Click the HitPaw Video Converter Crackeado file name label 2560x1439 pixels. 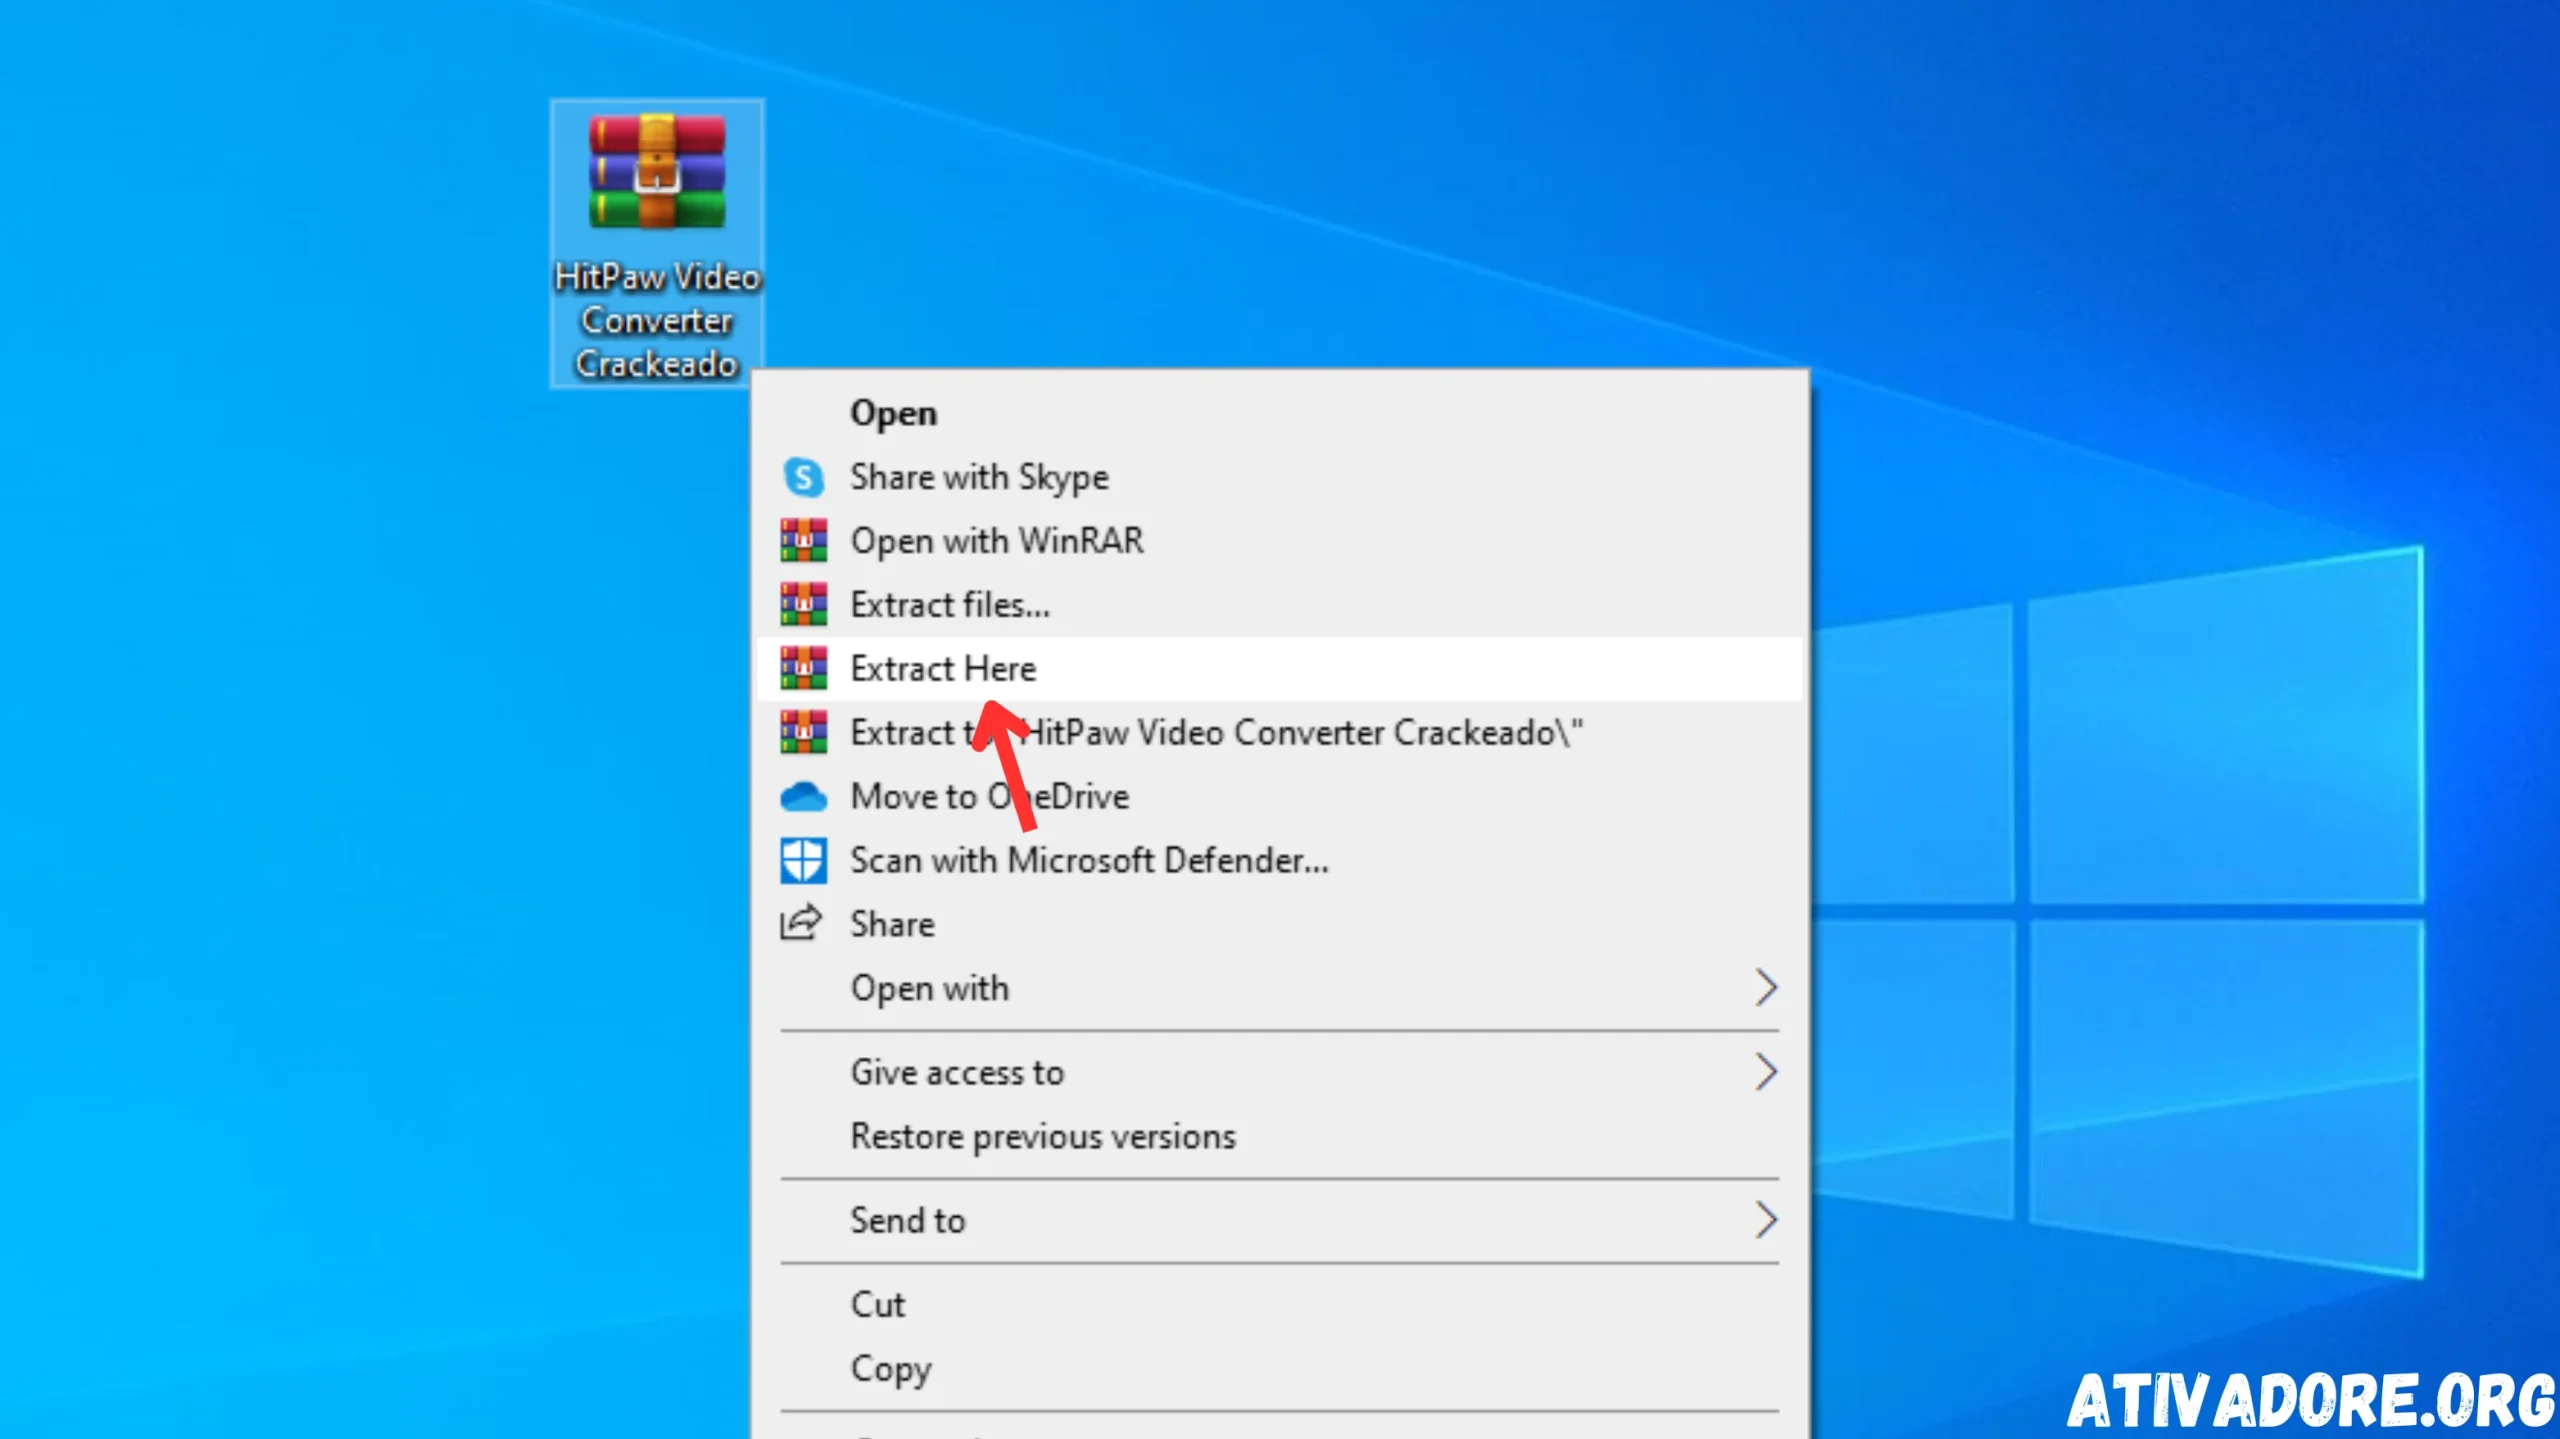point(657,321)
